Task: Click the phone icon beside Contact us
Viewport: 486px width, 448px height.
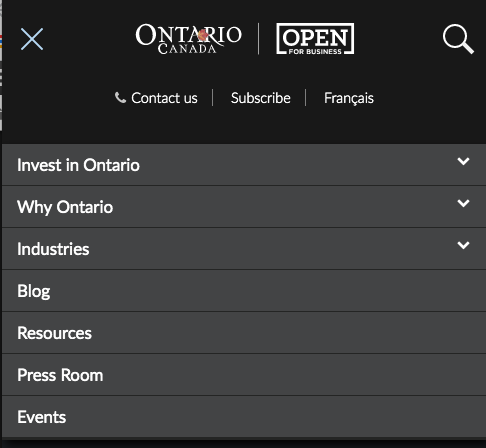Action: (x=120, y=98)
